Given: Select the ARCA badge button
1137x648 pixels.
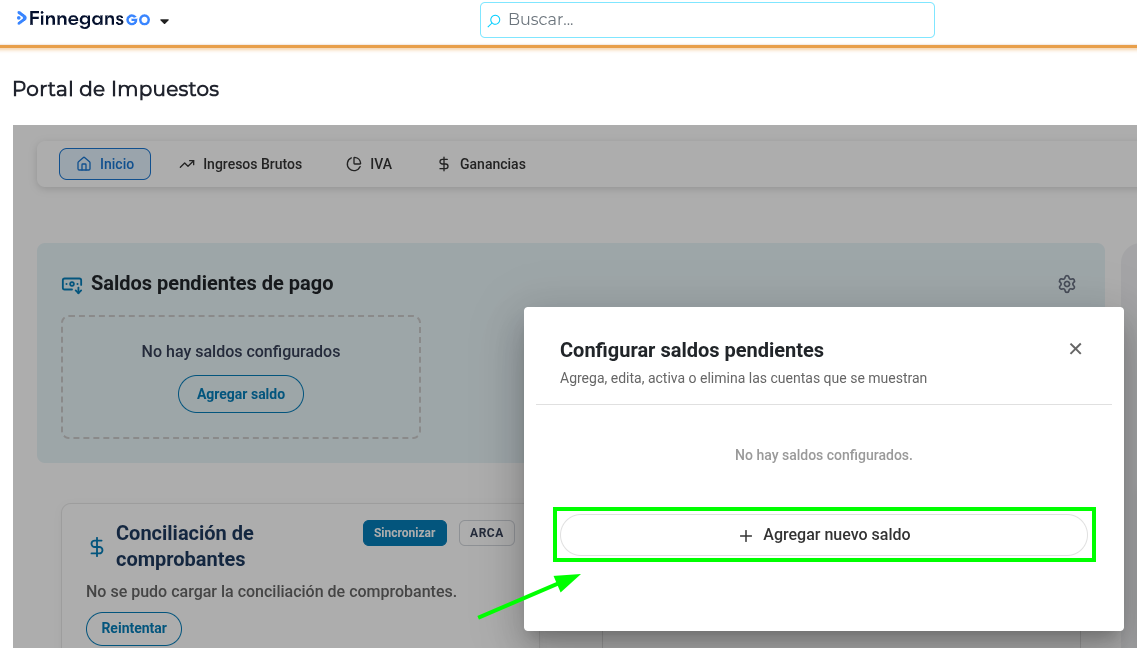Looking at the screenshot, I should click(487, 533).
